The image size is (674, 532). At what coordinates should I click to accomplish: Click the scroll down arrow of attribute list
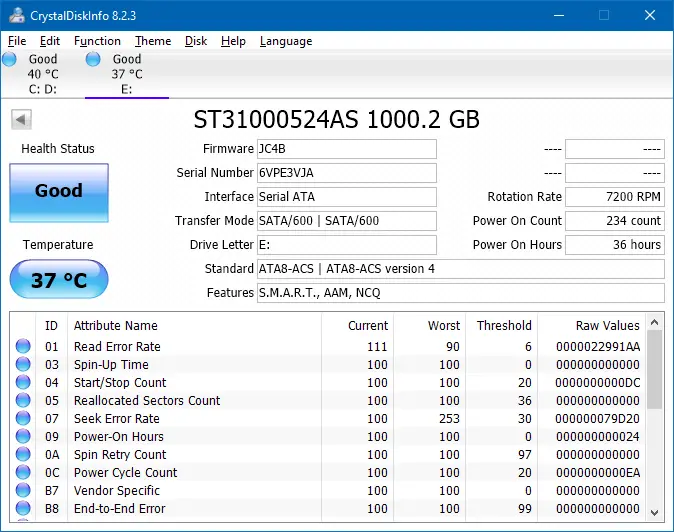655,512
